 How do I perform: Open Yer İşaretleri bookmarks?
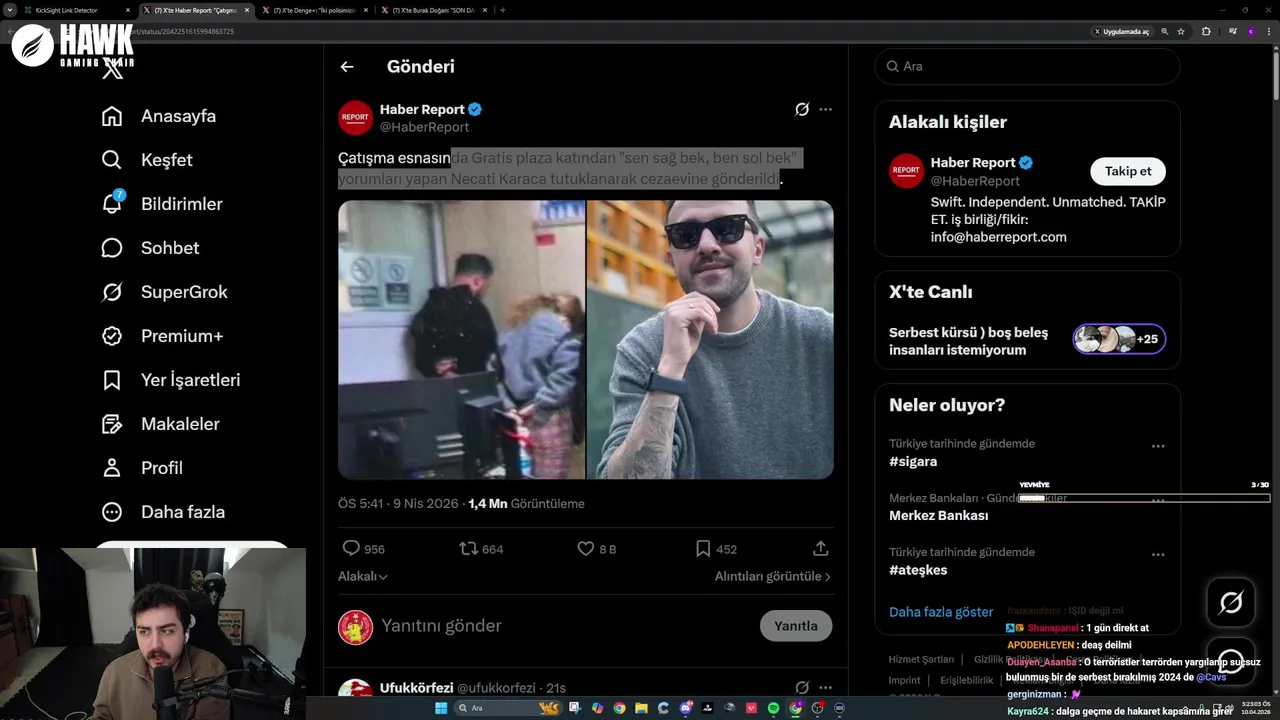tap(171, 380)
